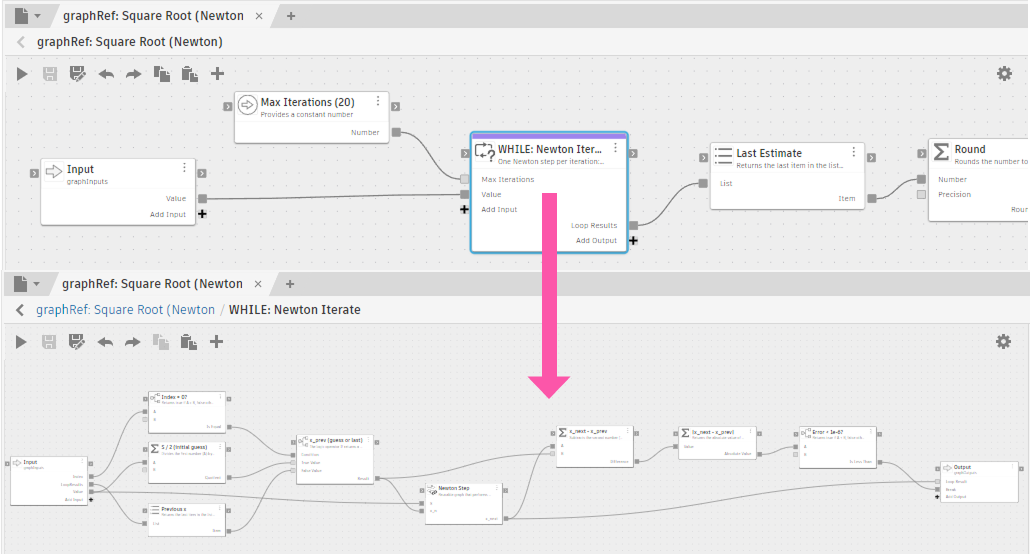Click the Max Iterations node arrow icon
1030x554 pixels.
coord(247,104)
